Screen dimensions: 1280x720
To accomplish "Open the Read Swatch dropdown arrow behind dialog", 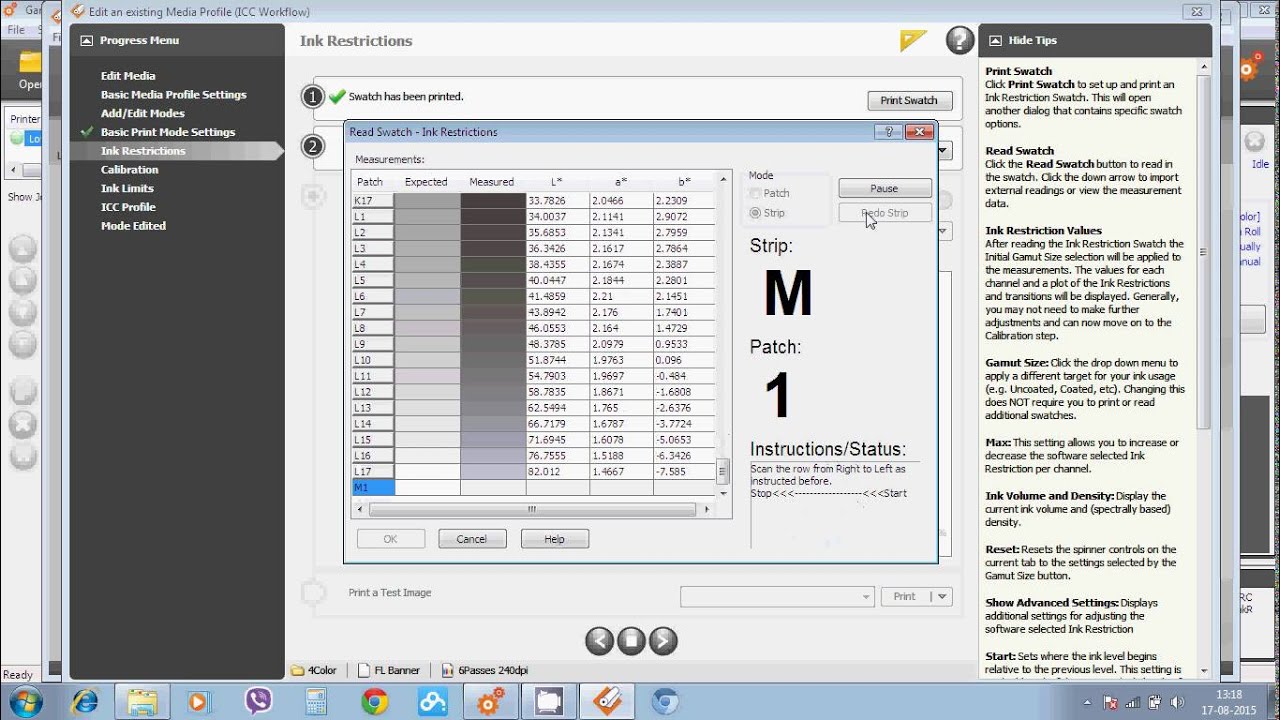I will click(944, 151).
